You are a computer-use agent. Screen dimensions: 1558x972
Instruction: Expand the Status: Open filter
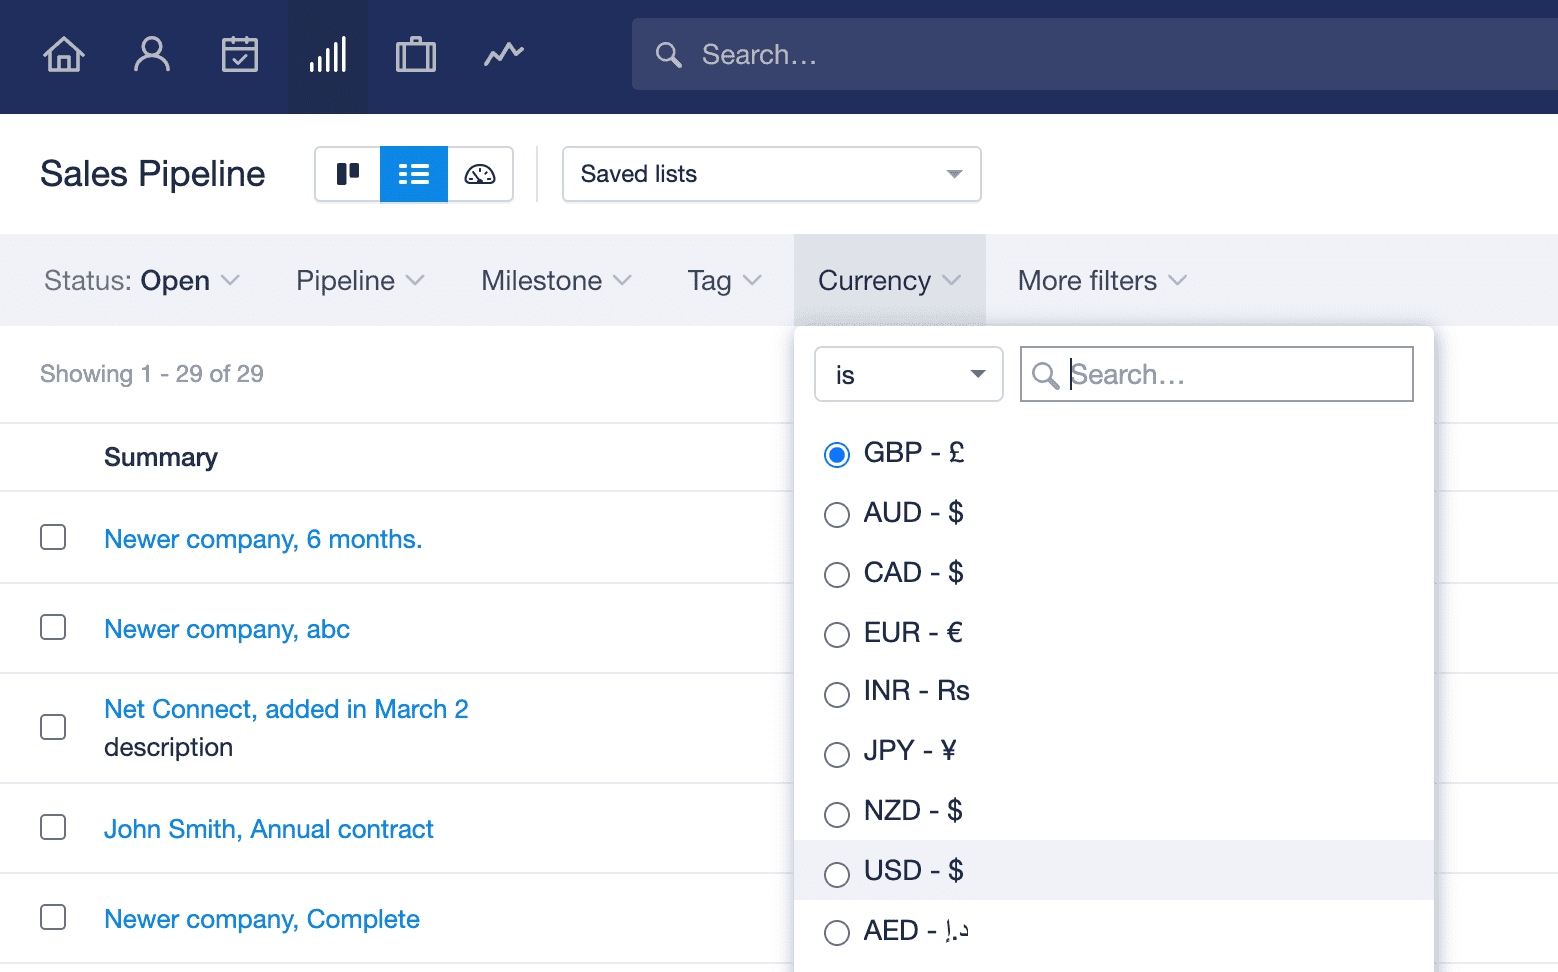[x=142, y=281]
